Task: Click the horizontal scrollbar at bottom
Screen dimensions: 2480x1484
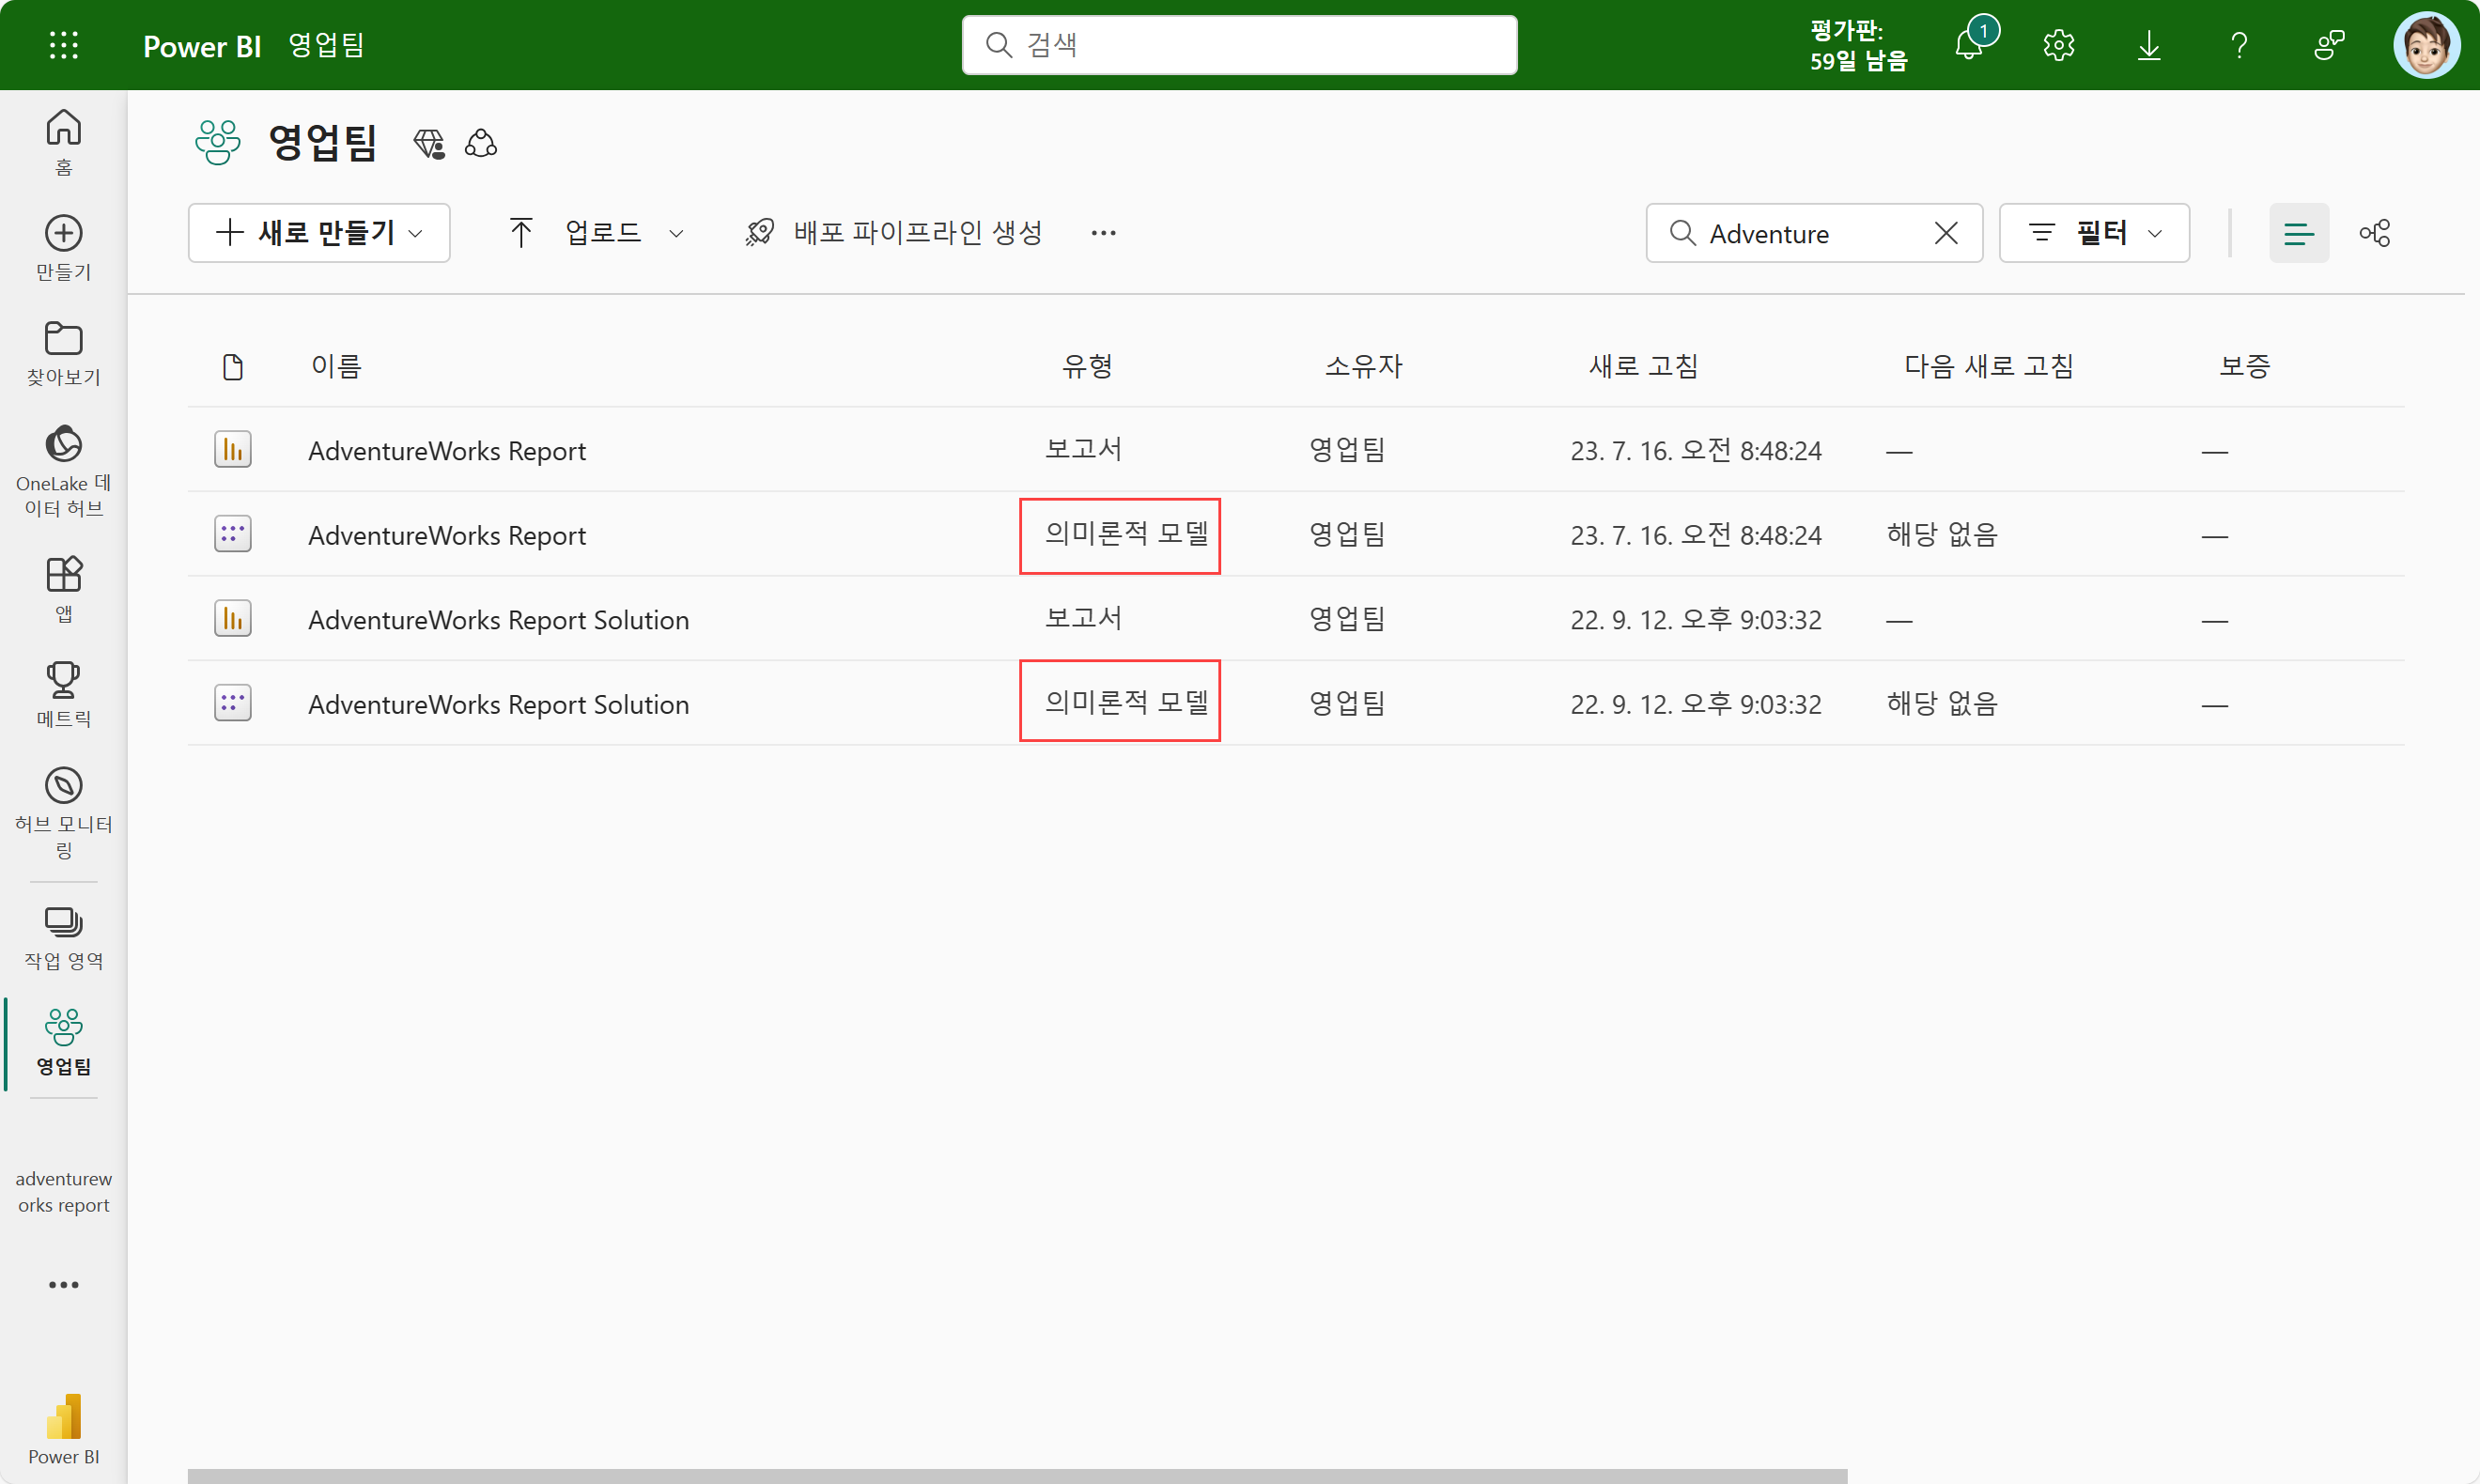Action: click(1016, 1475)
